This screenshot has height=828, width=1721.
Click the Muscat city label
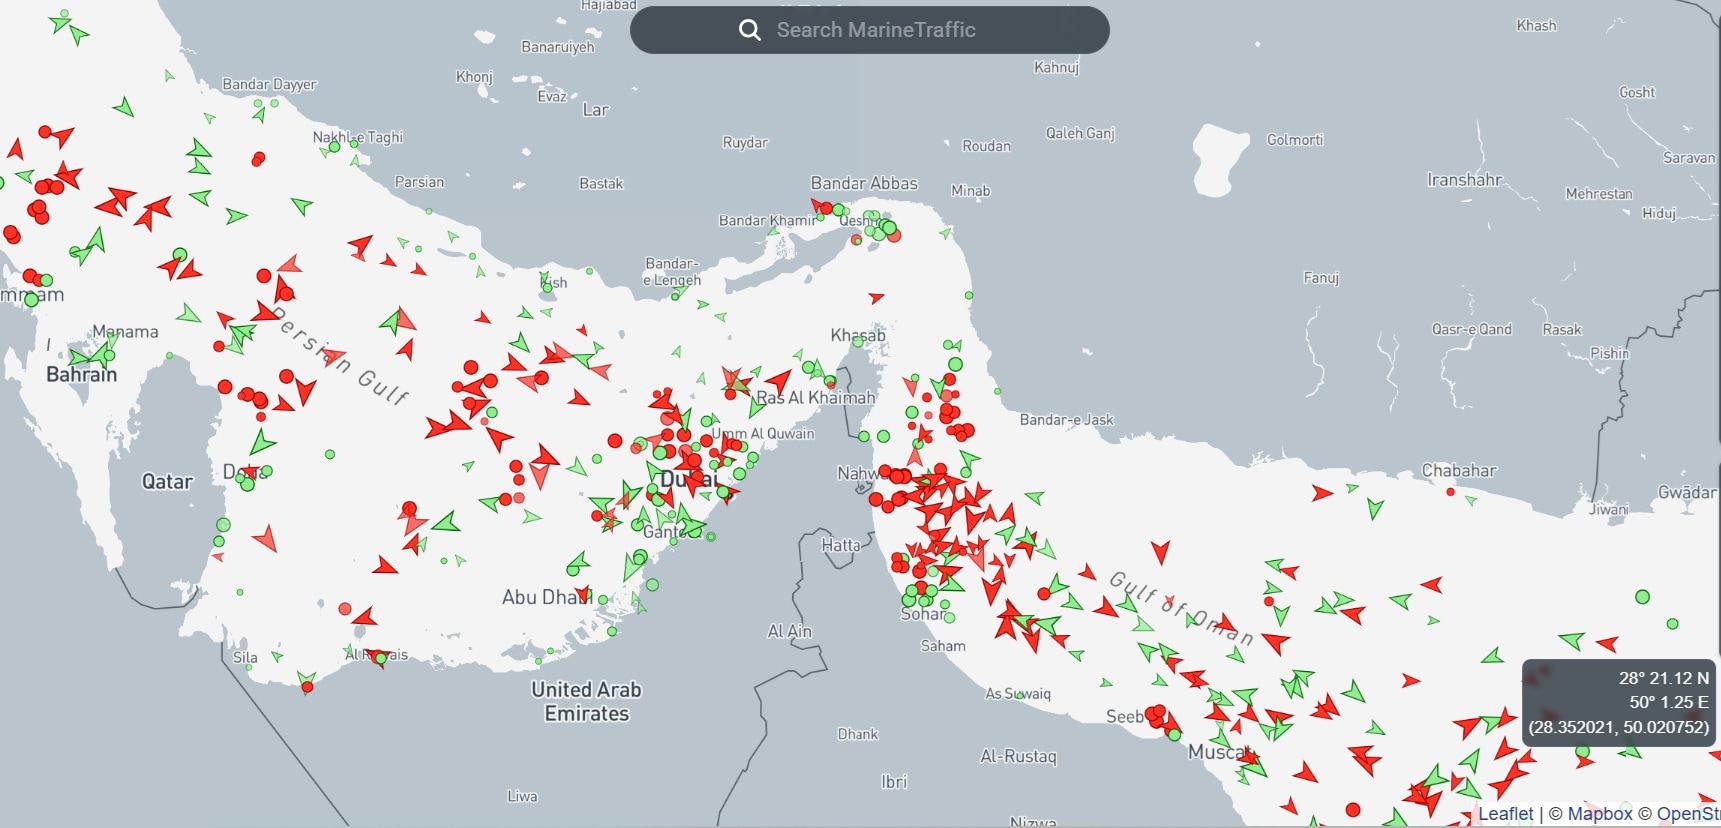pyautogui.click(x=1218, y=752)
